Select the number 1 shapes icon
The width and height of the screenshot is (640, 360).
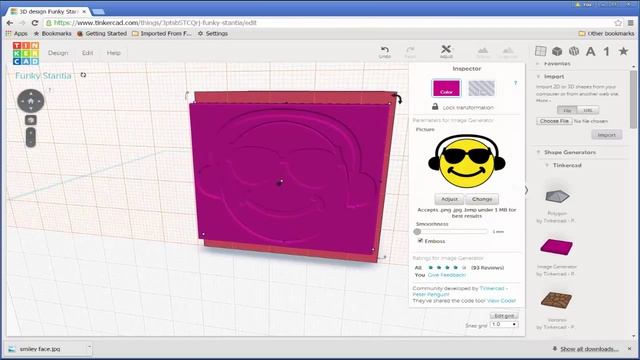[607, 51]
